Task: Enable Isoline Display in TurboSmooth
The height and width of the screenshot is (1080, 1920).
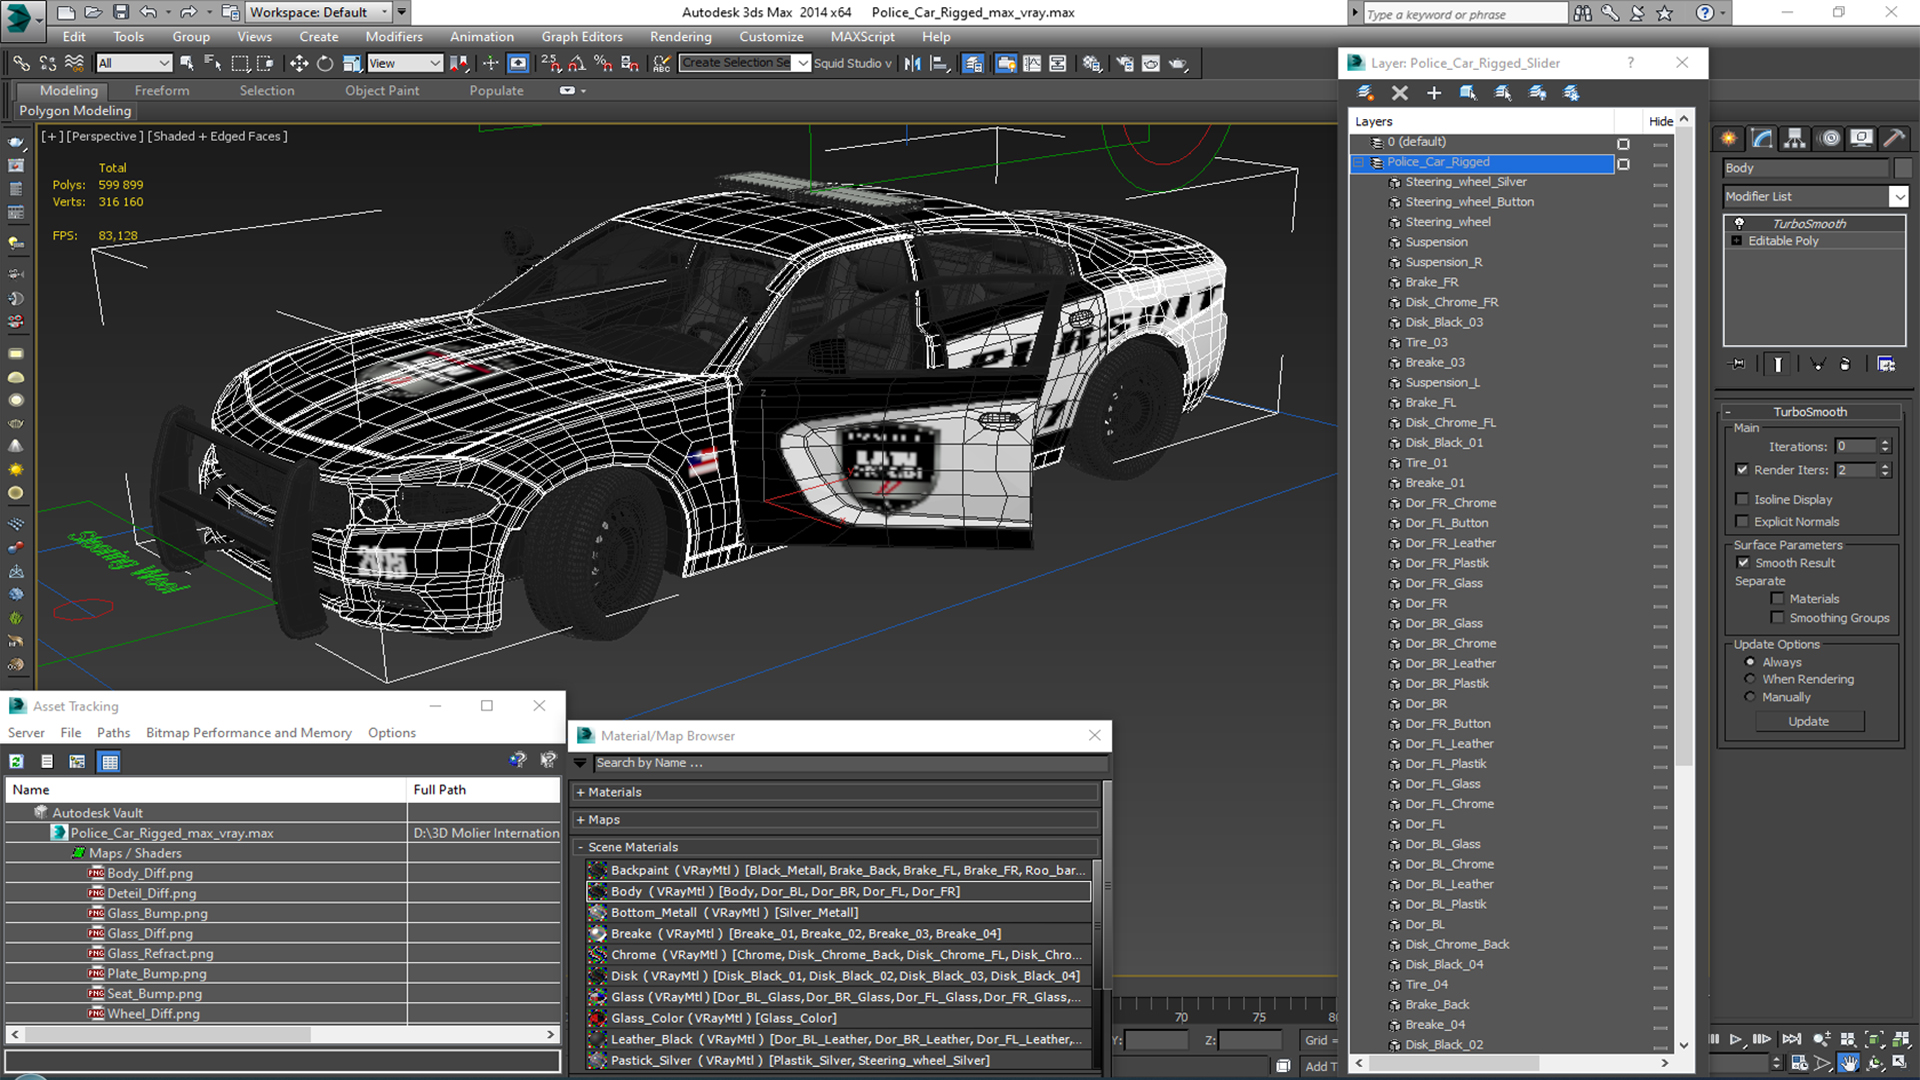Action: 1746,500
